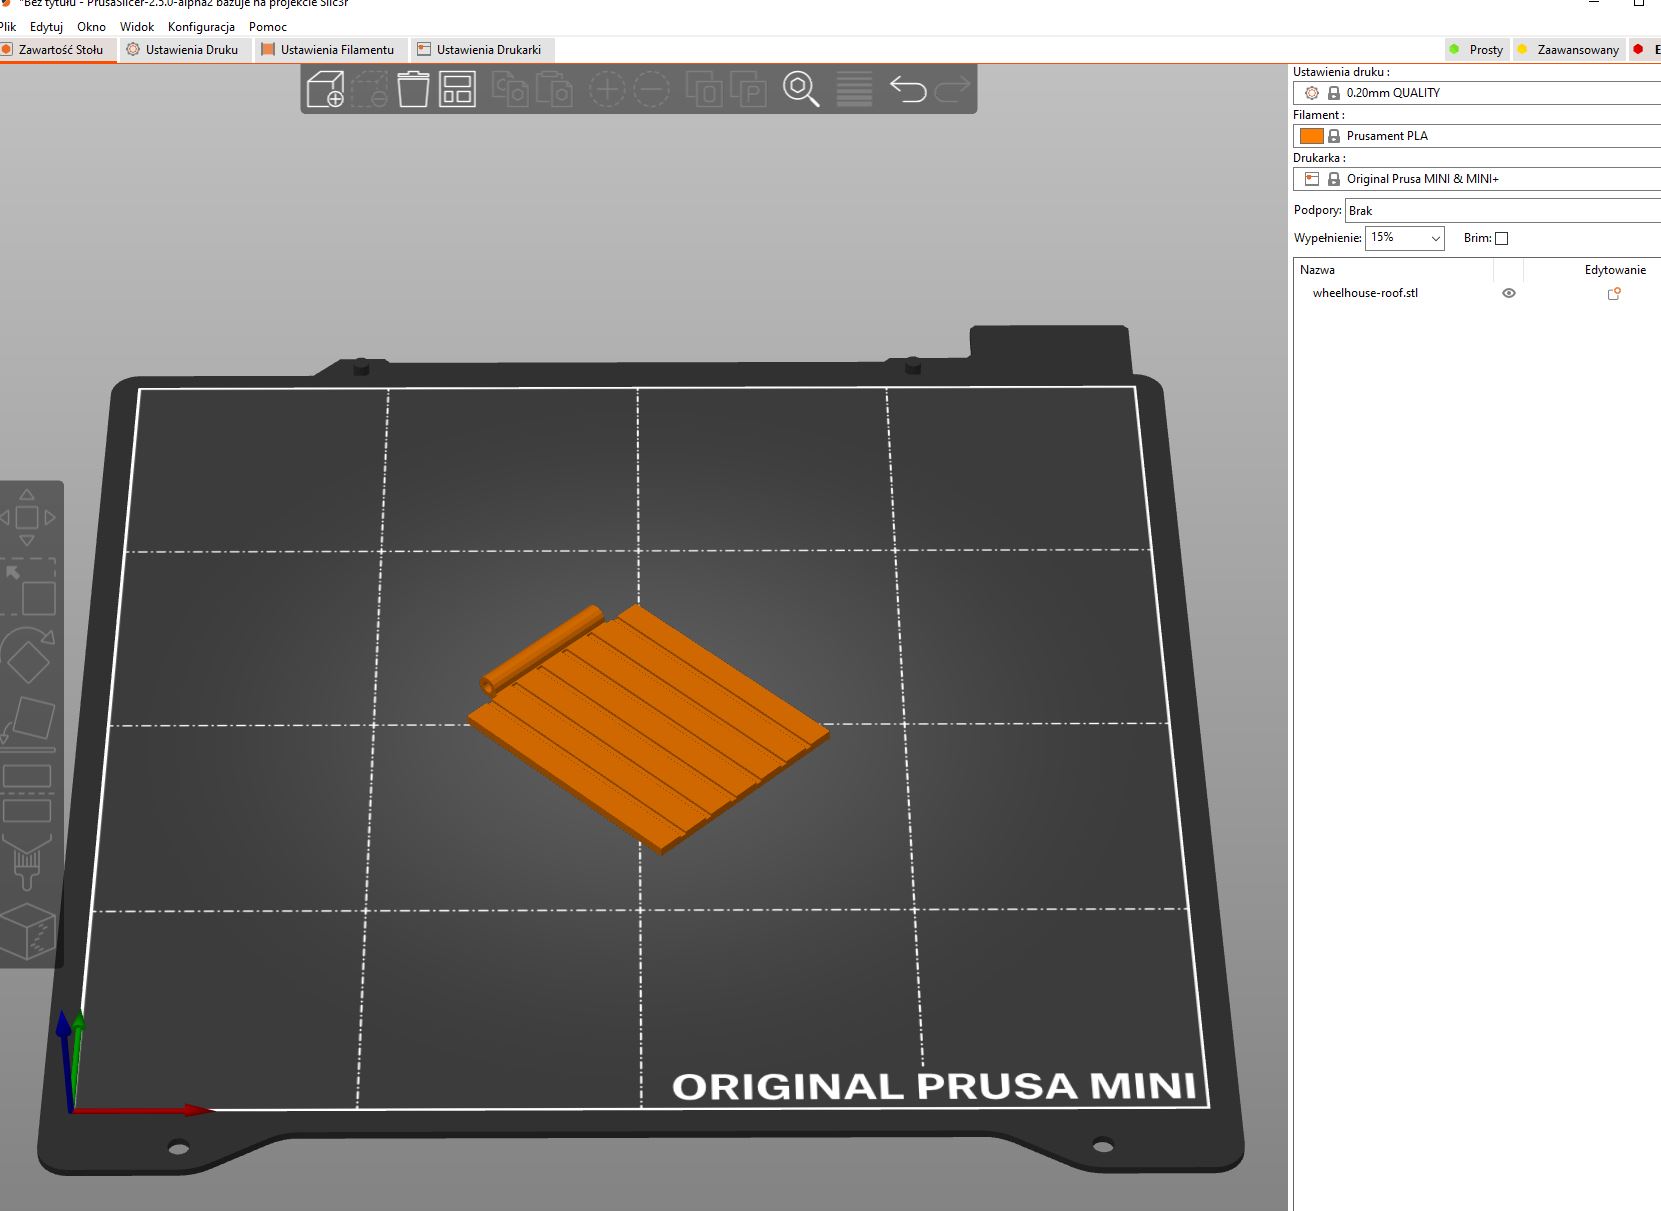
Task: Select wheelhouse-roof.stl in object list
Action: pyautogui.click(x=1365, y=293)
